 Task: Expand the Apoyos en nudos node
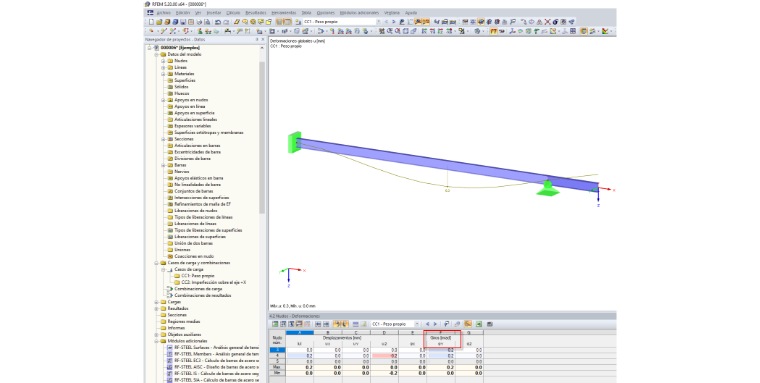click(163, 100)
